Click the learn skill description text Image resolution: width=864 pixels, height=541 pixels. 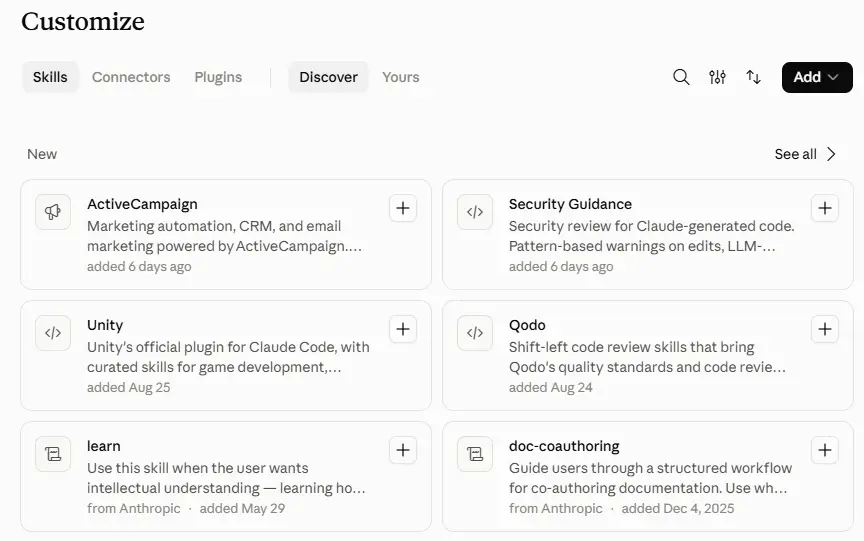pos(226,478)
